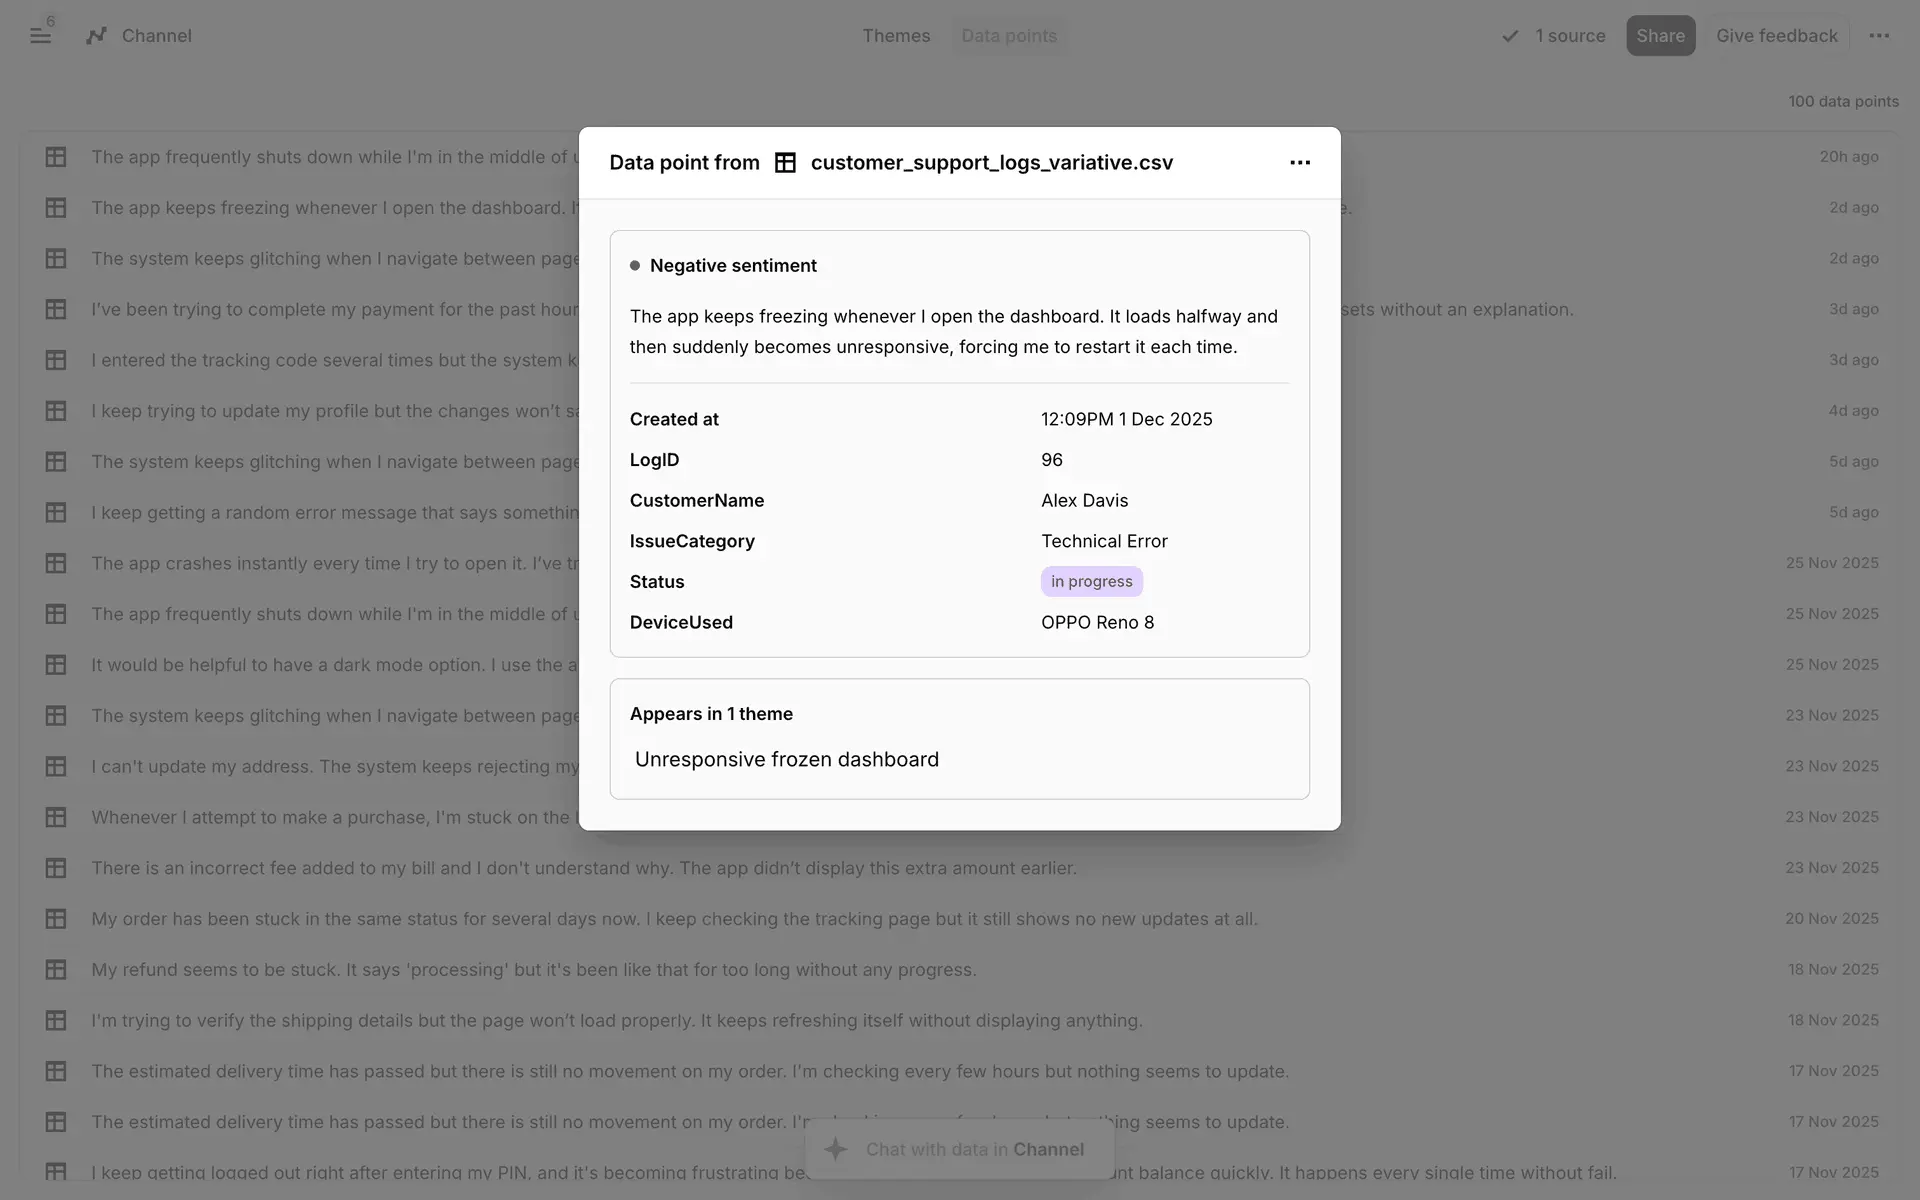This screenshot has height=1200, width=1920.
Task: Click the checkmark next to 1 source
Action: (x=1510, y=36)
